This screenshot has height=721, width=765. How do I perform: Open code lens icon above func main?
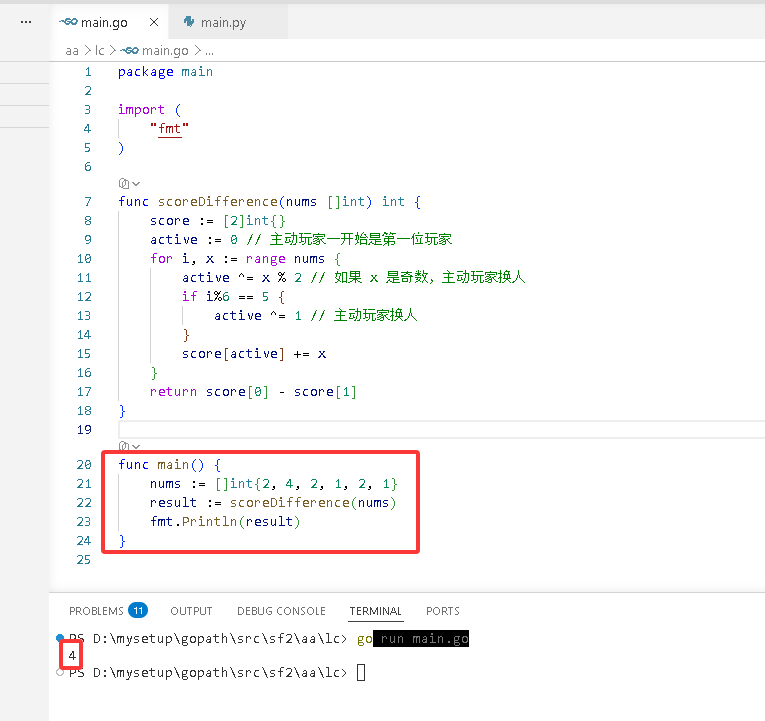pyautogui.click(x=124, y=445)
